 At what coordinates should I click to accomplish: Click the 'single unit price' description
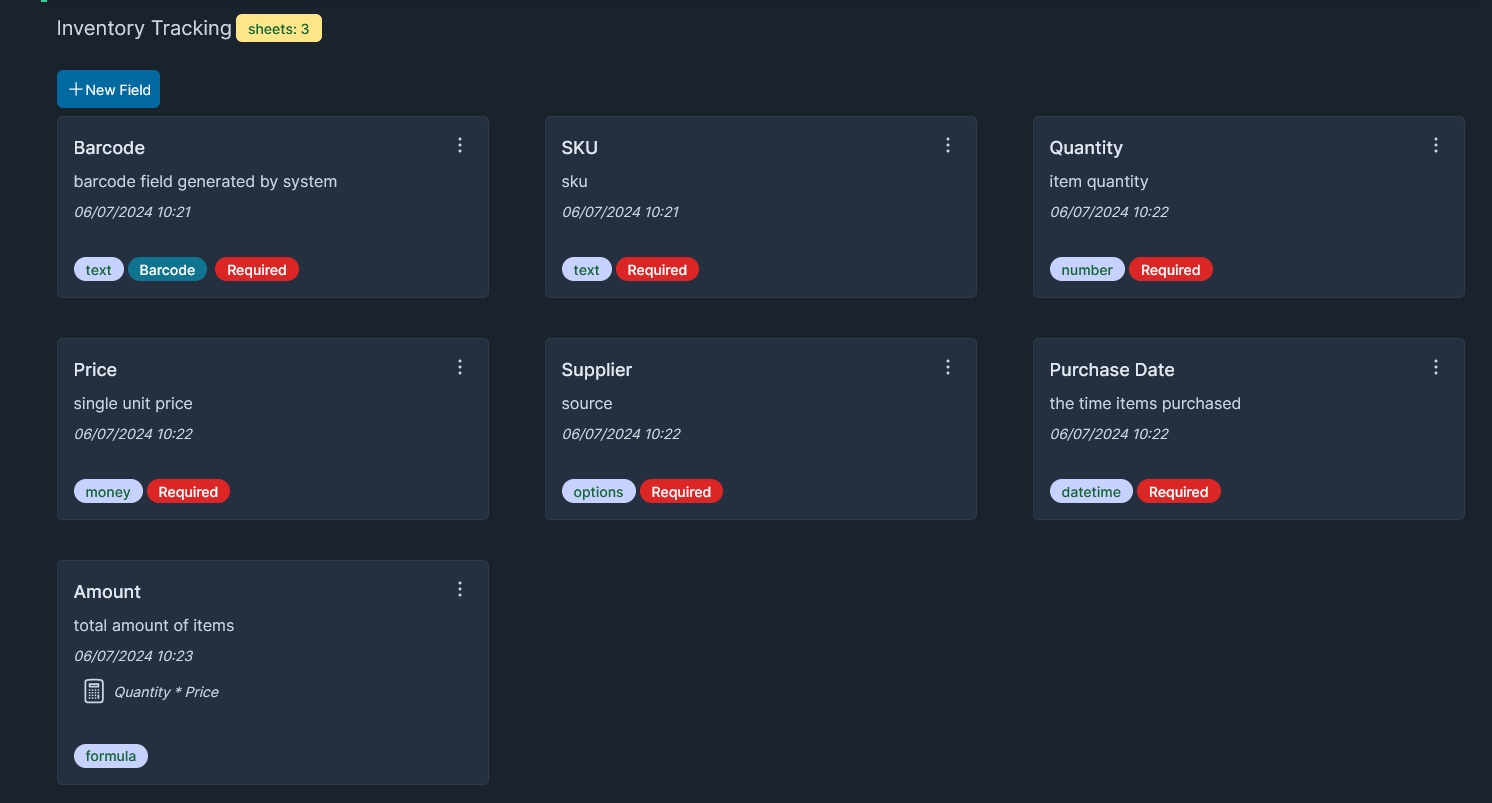[x=133, y=404]
